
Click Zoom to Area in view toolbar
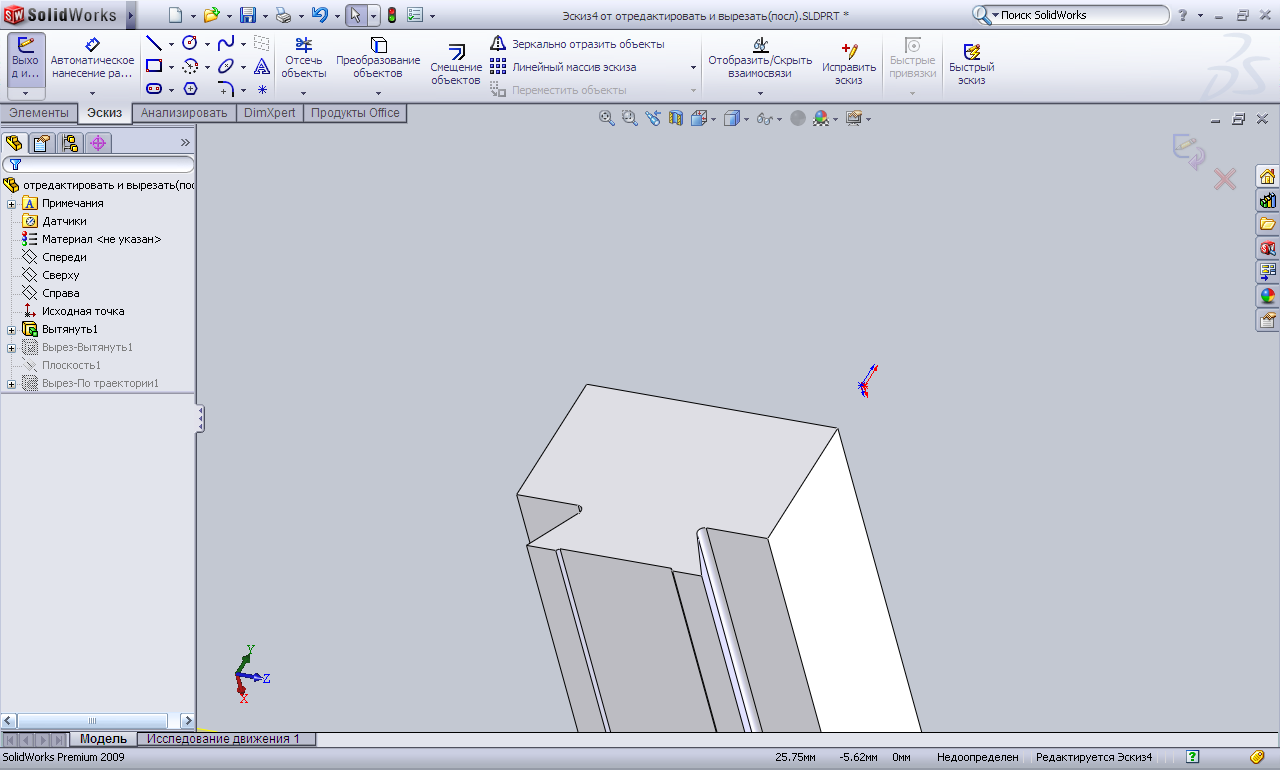click(629, 118)
